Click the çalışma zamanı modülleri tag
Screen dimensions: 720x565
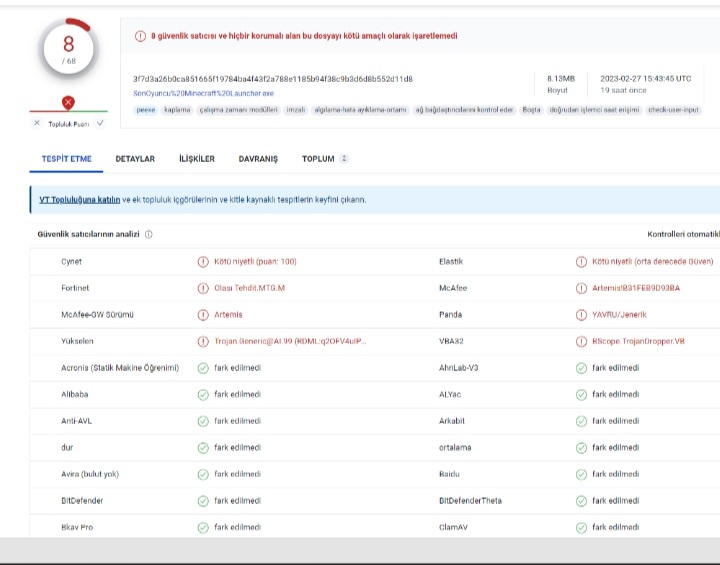point(239,110)
